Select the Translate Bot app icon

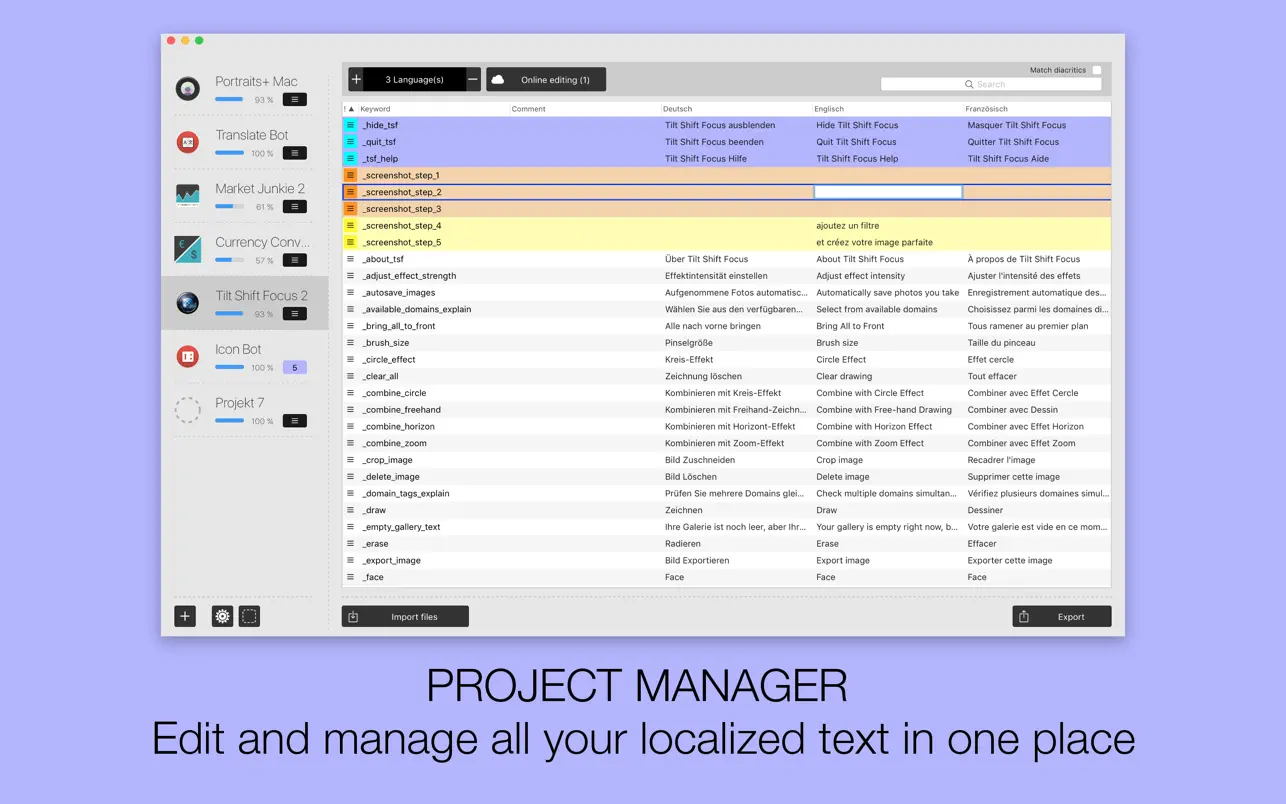[x=187, y=142]
